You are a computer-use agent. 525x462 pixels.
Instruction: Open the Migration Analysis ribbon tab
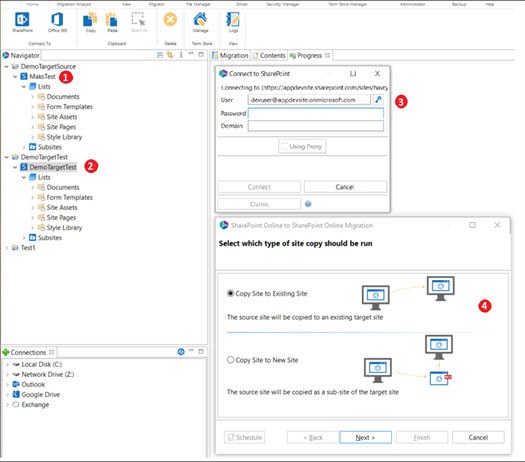(74, 4)
